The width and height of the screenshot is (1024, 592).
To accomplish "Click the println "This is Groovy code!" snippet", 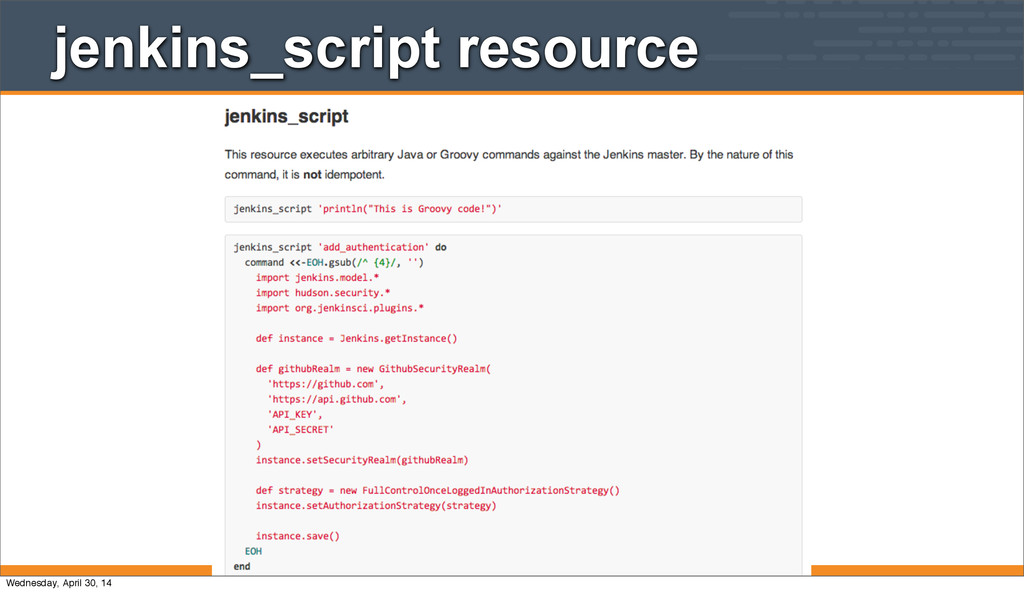I will (410, 209).
